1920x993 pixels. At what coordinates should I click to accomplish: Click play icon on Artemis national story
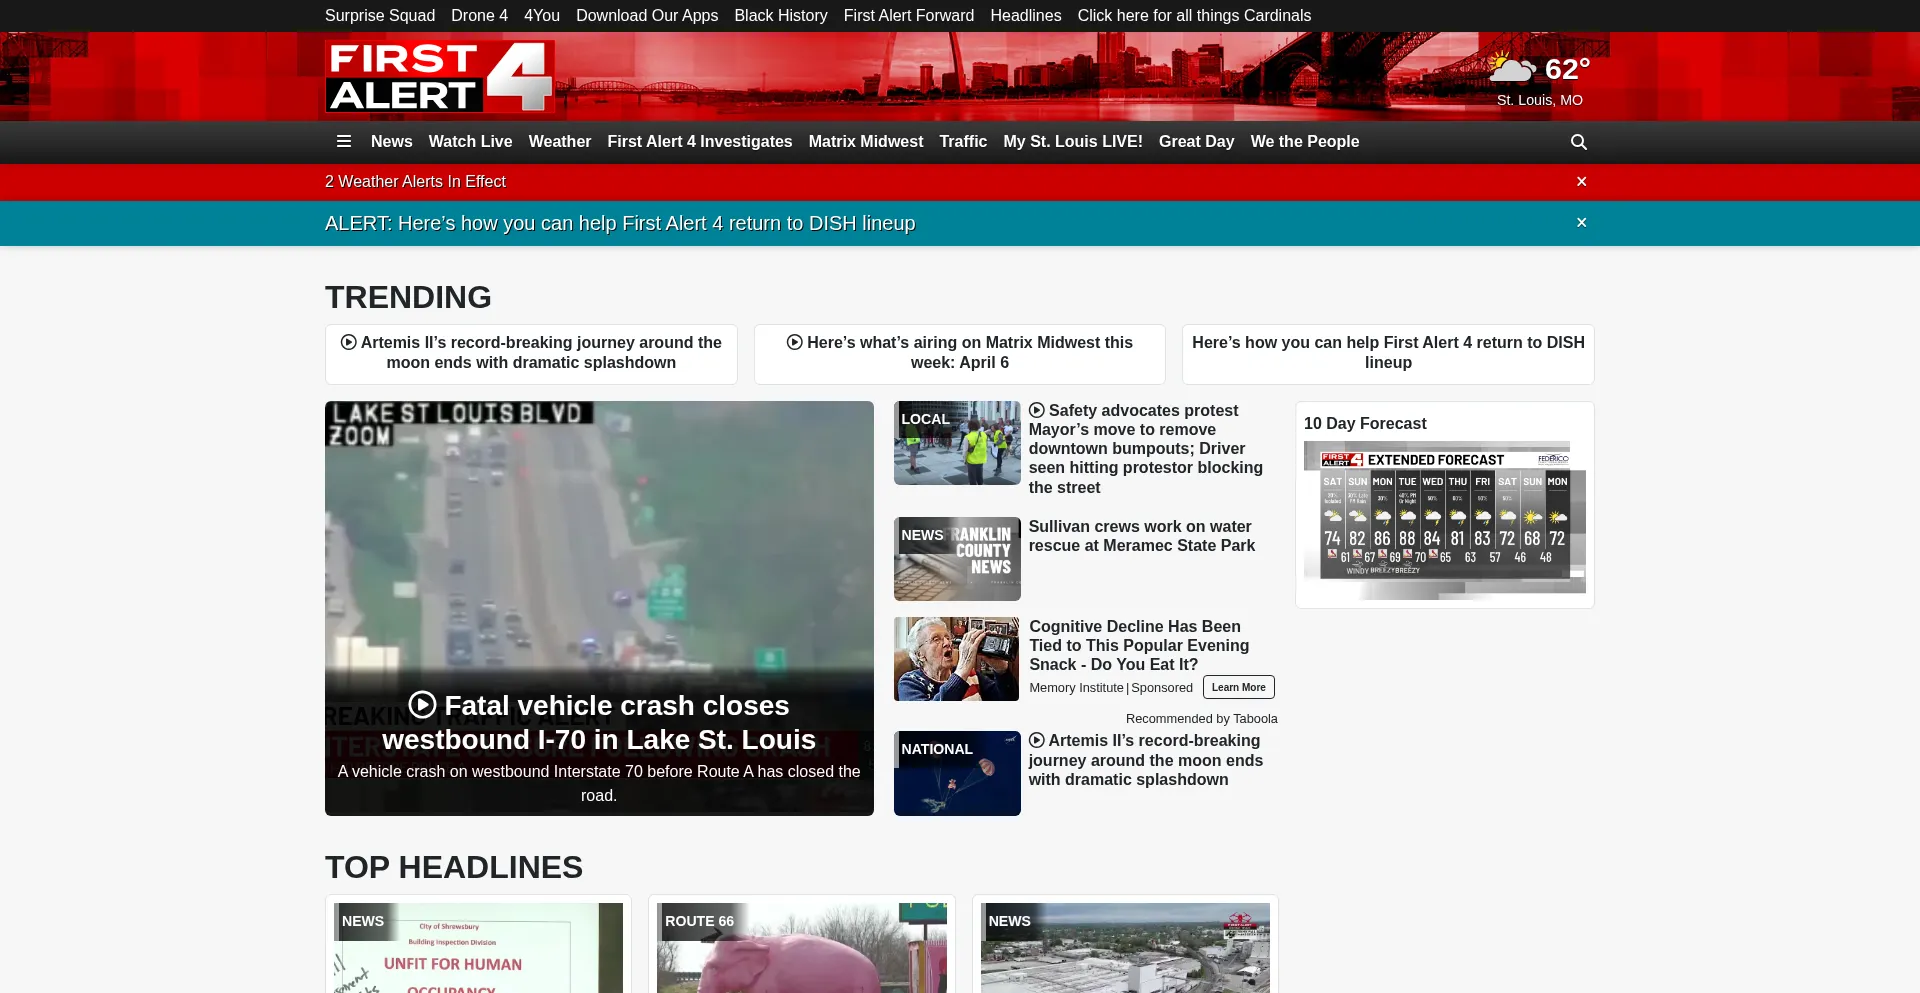coord(1037,741)
